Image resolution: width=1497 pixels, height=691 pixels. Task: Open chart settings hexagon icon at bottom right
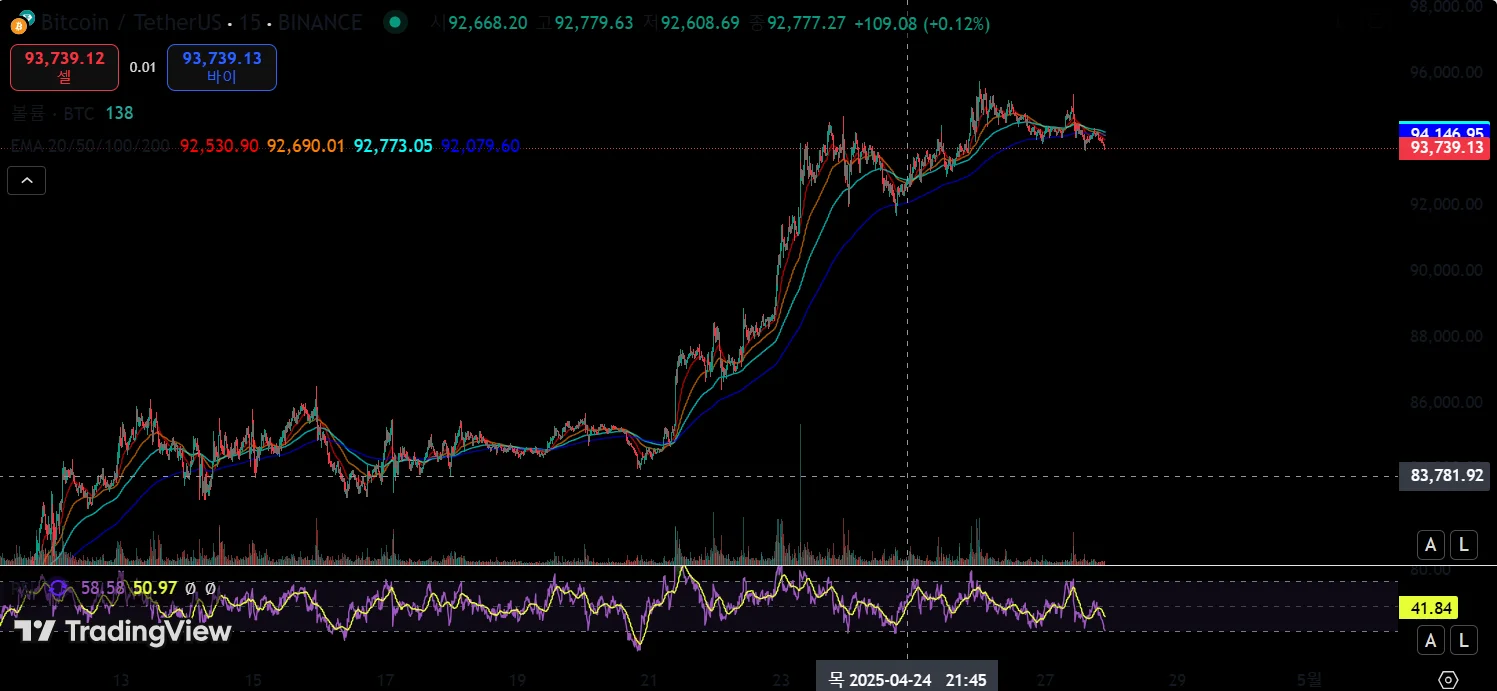1449,679
